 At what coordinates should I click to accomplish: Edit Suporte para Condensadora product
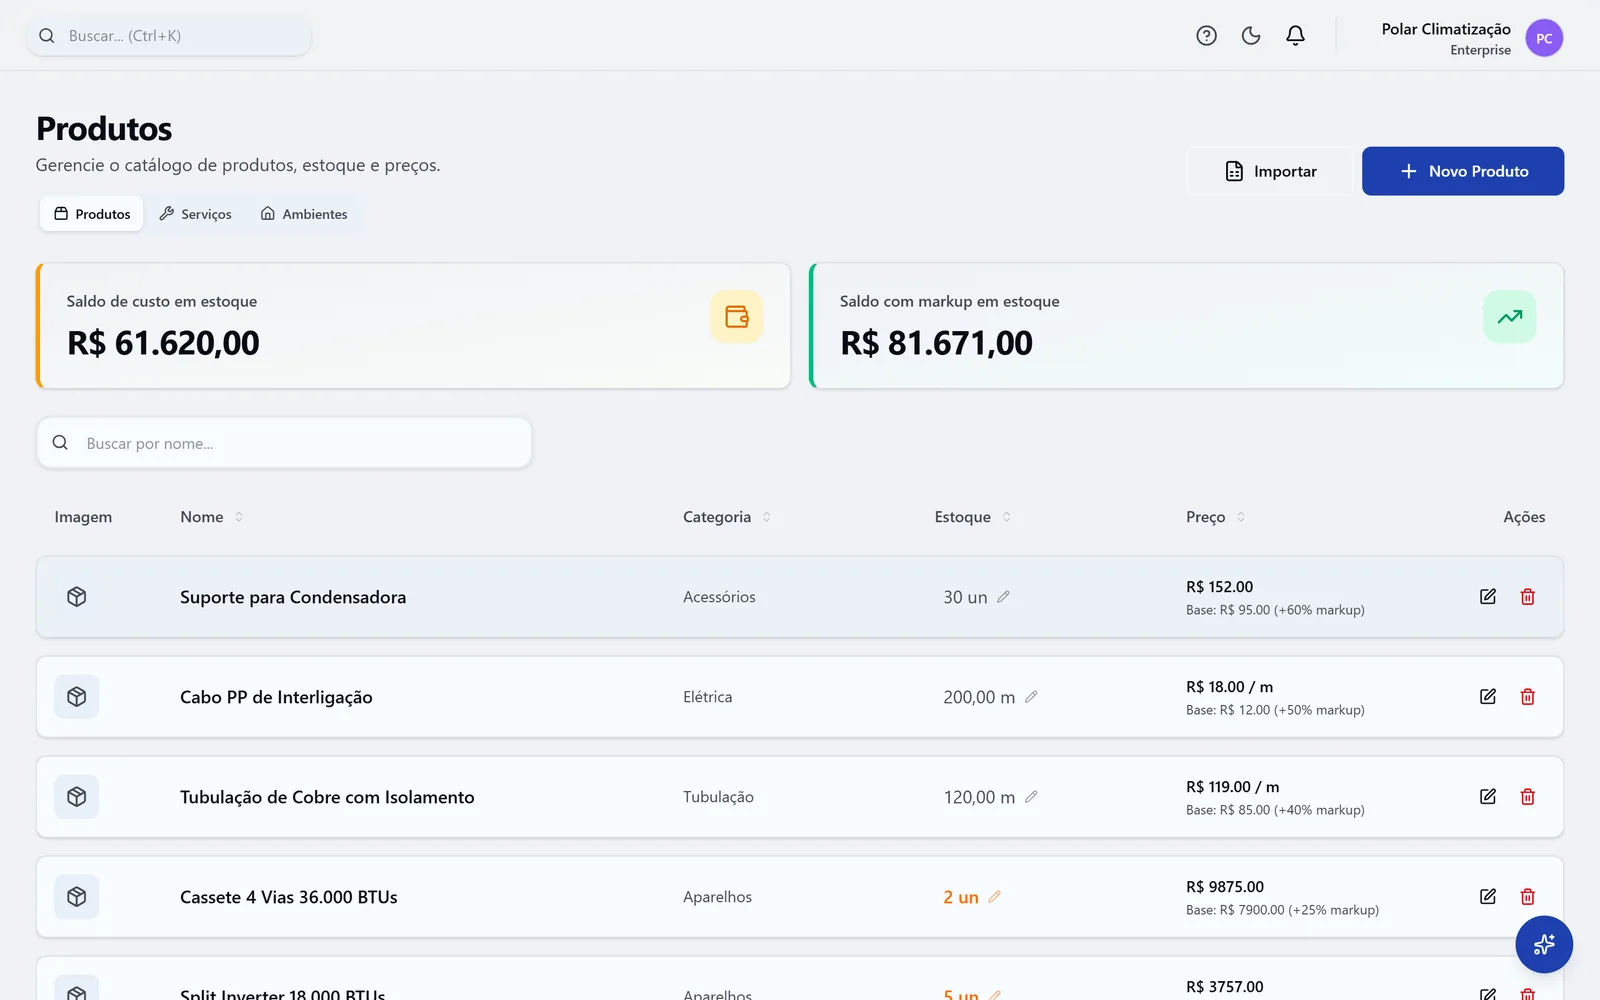1488,597
